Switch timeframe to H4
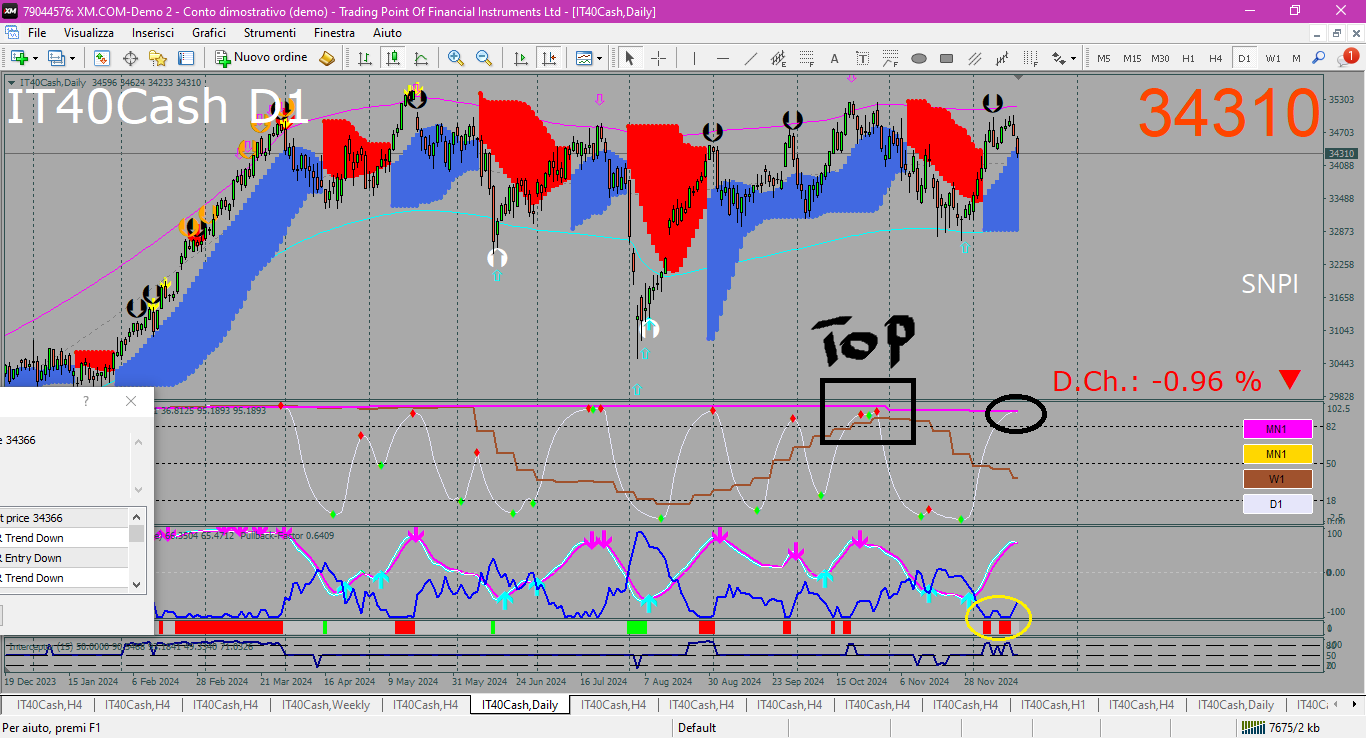 [x=1216, y=58]
